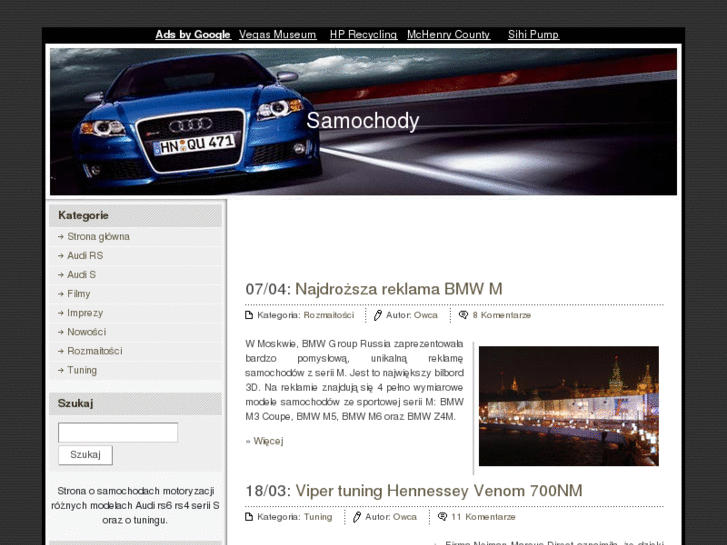Click the blue Audi header banner image
The image size is (727, 545).
(x=364, y=122)
